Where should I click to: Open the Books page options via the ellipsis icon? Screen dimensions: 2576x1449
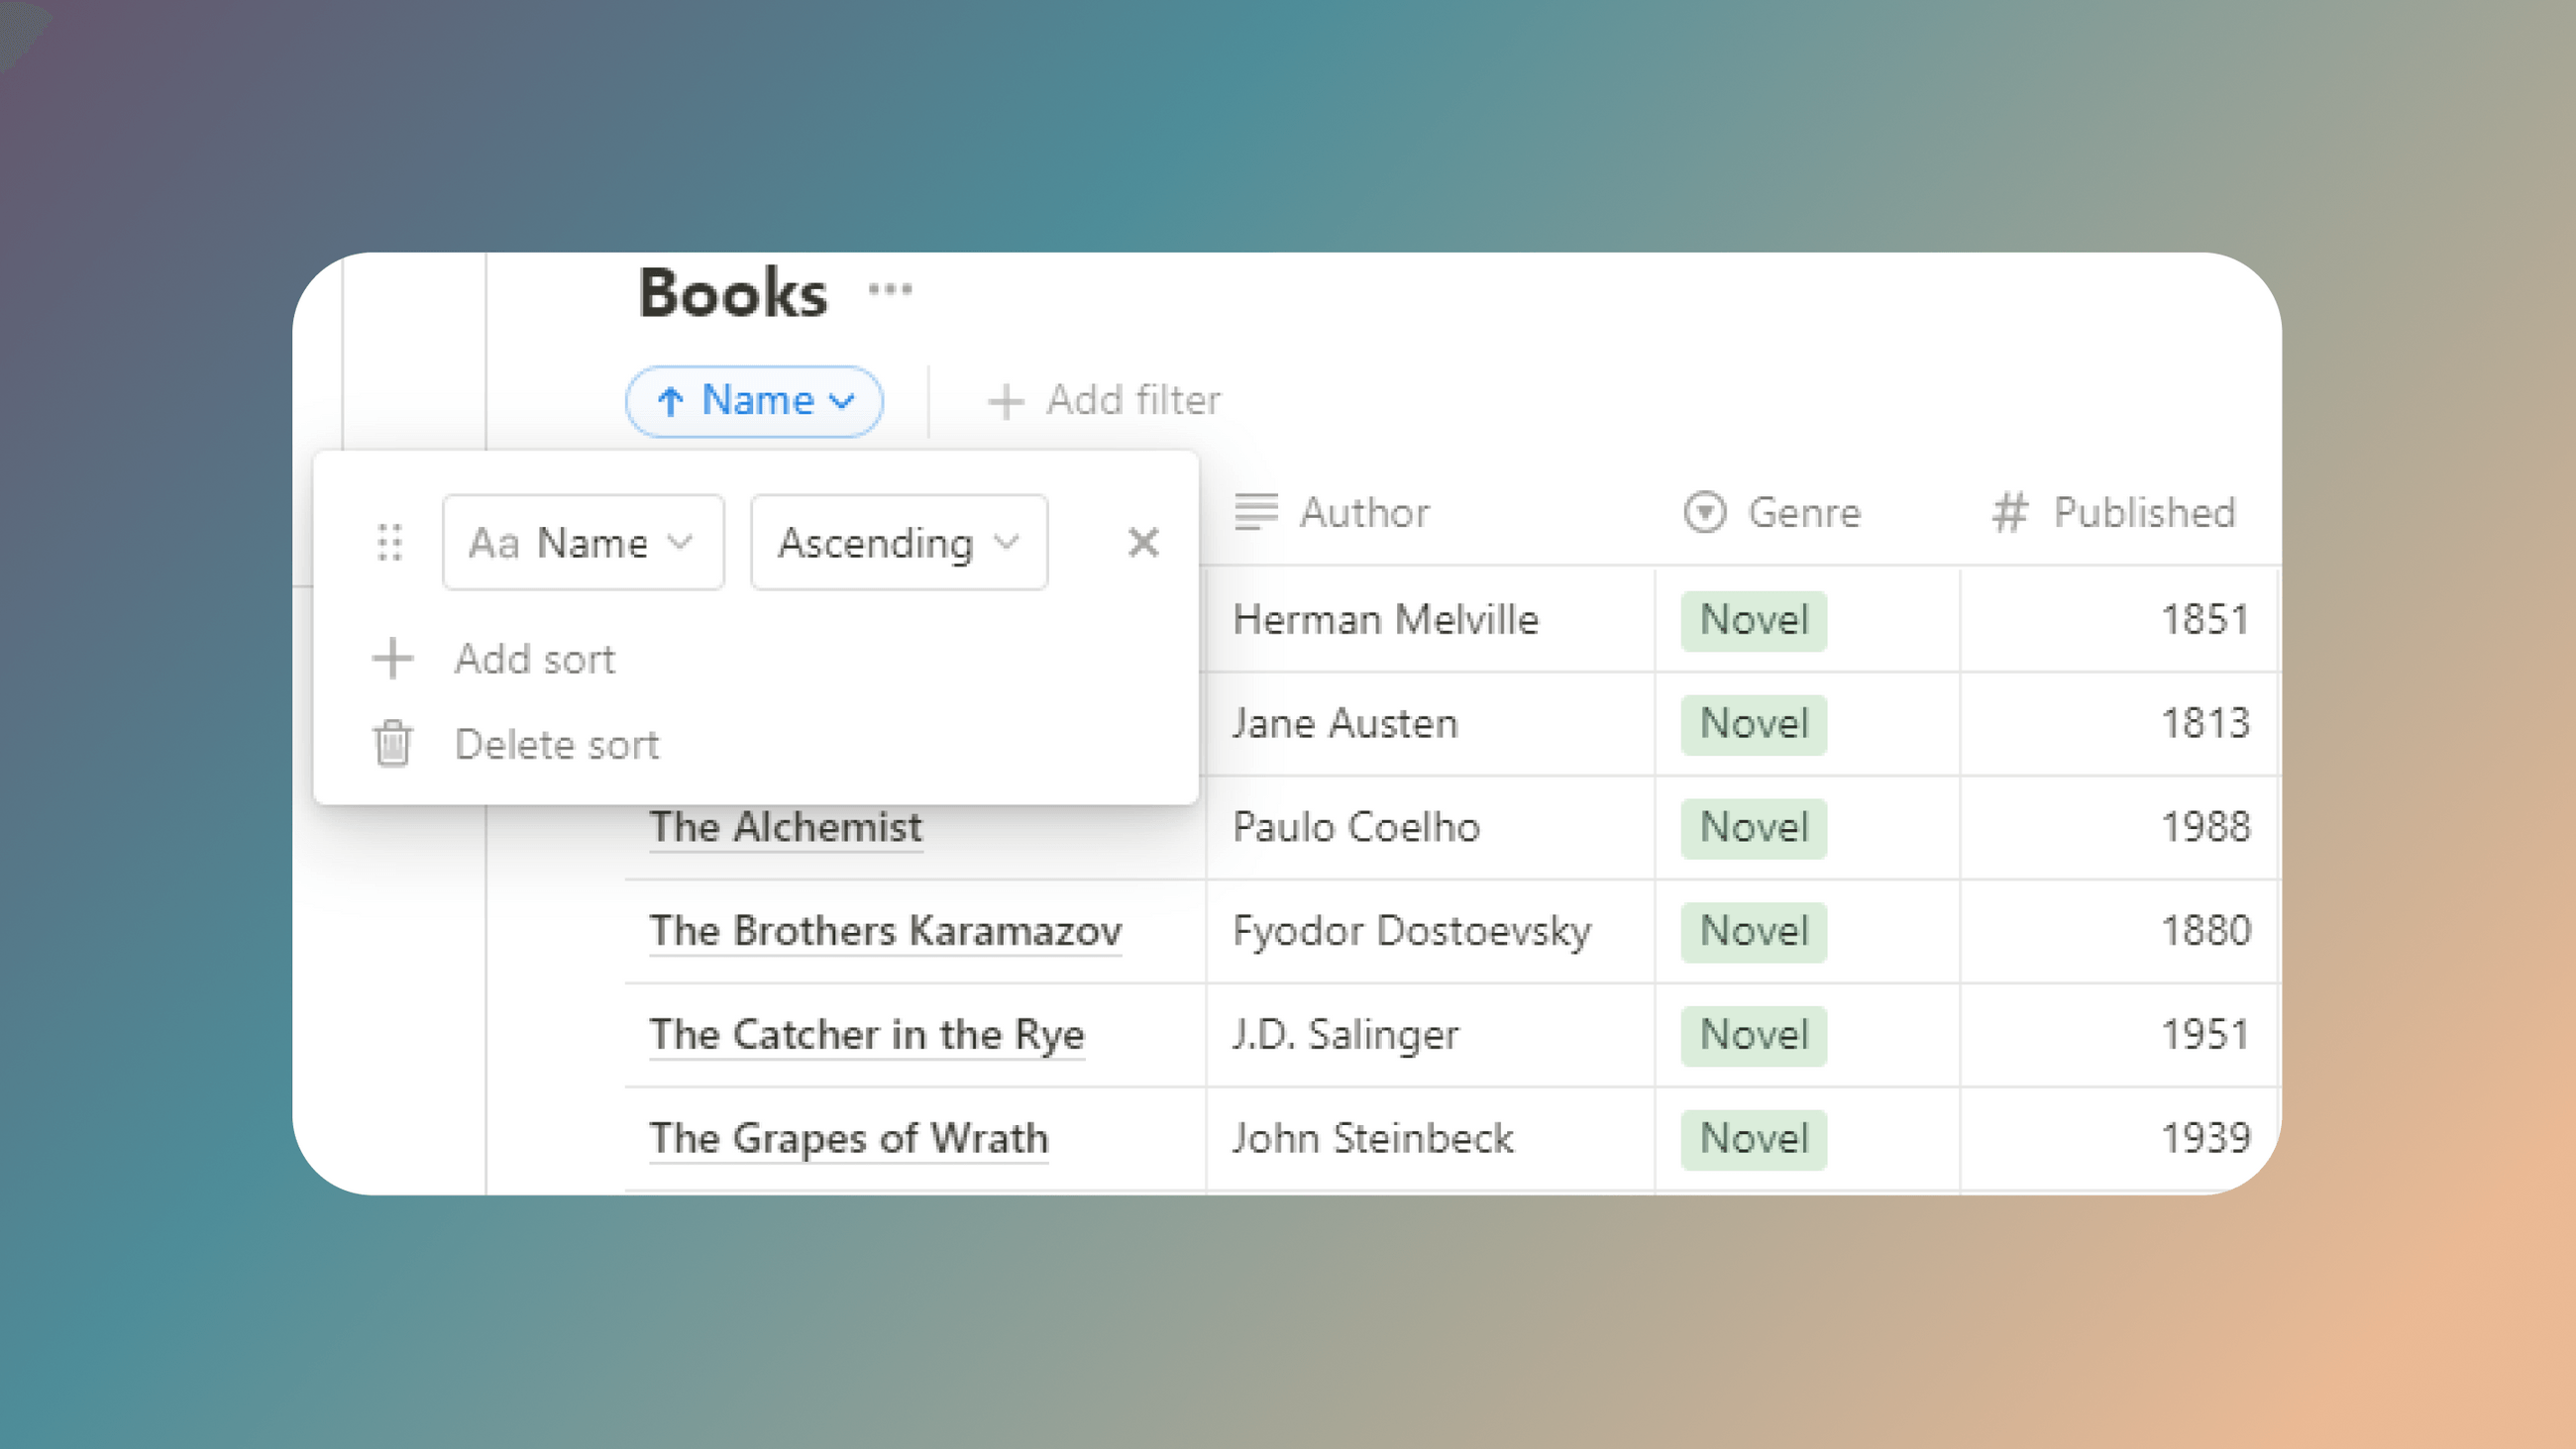(x=890, y=289)
